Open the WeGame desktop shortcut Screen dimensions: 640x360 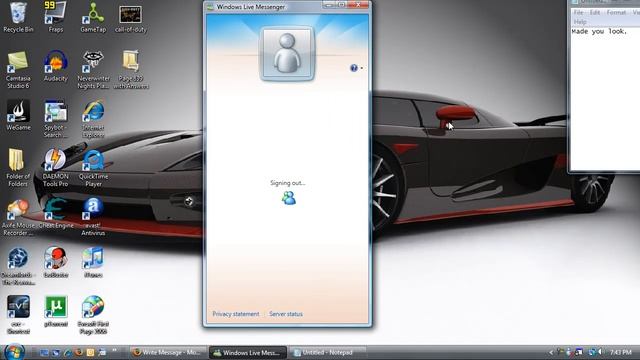(x=18, y=115)
